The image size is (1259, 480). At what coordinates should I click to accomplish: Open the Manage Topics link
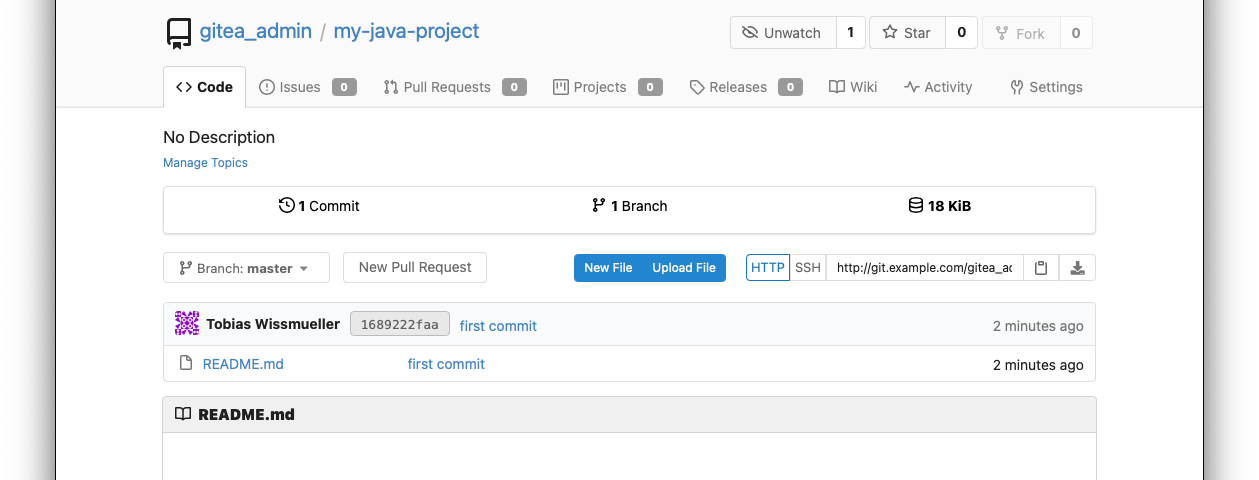[x=205, y=163]
